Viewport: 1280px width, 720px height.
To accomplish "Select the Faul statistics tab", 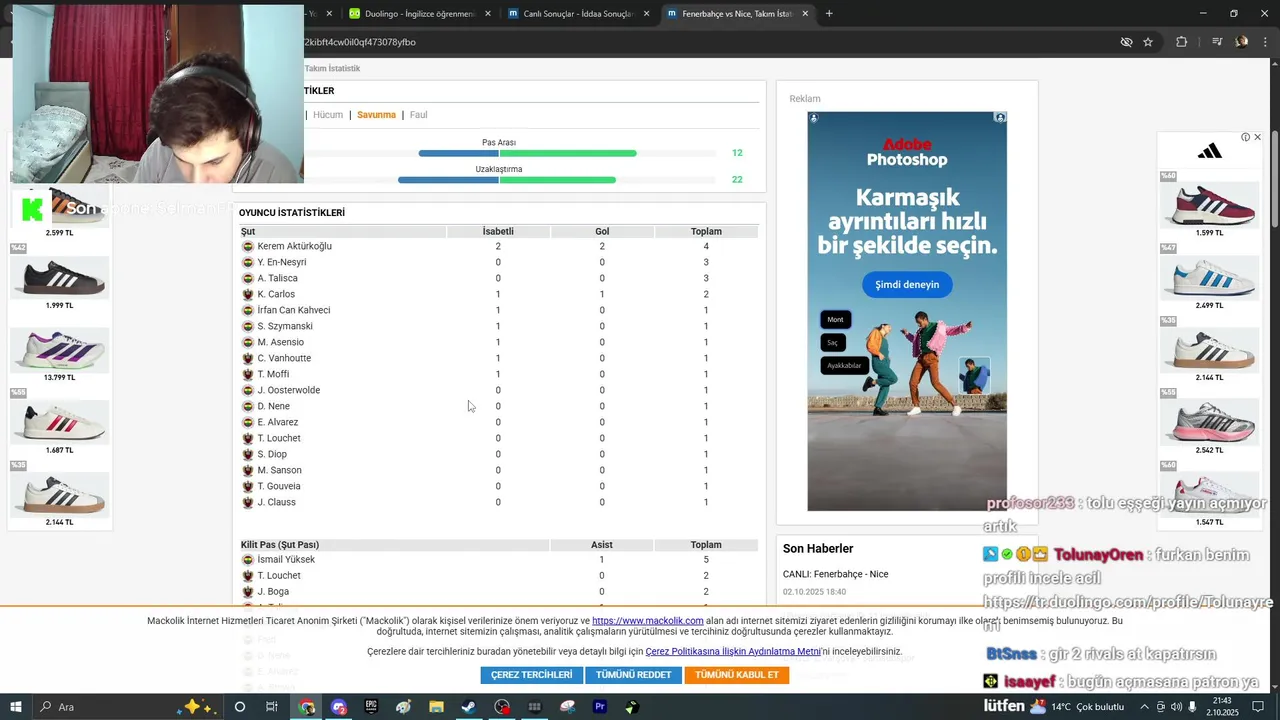I will click(x=418, y=115).
